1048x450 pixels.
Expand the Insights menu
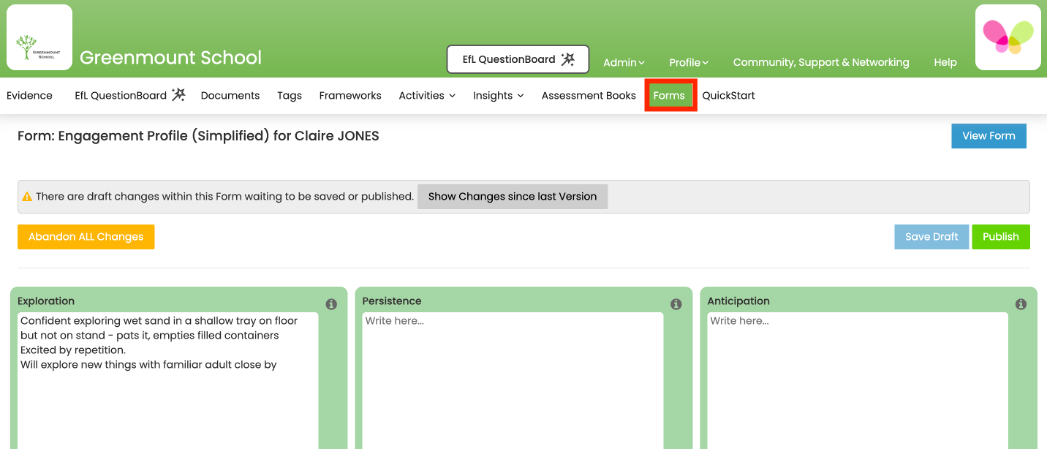click(x=498, y=96)
